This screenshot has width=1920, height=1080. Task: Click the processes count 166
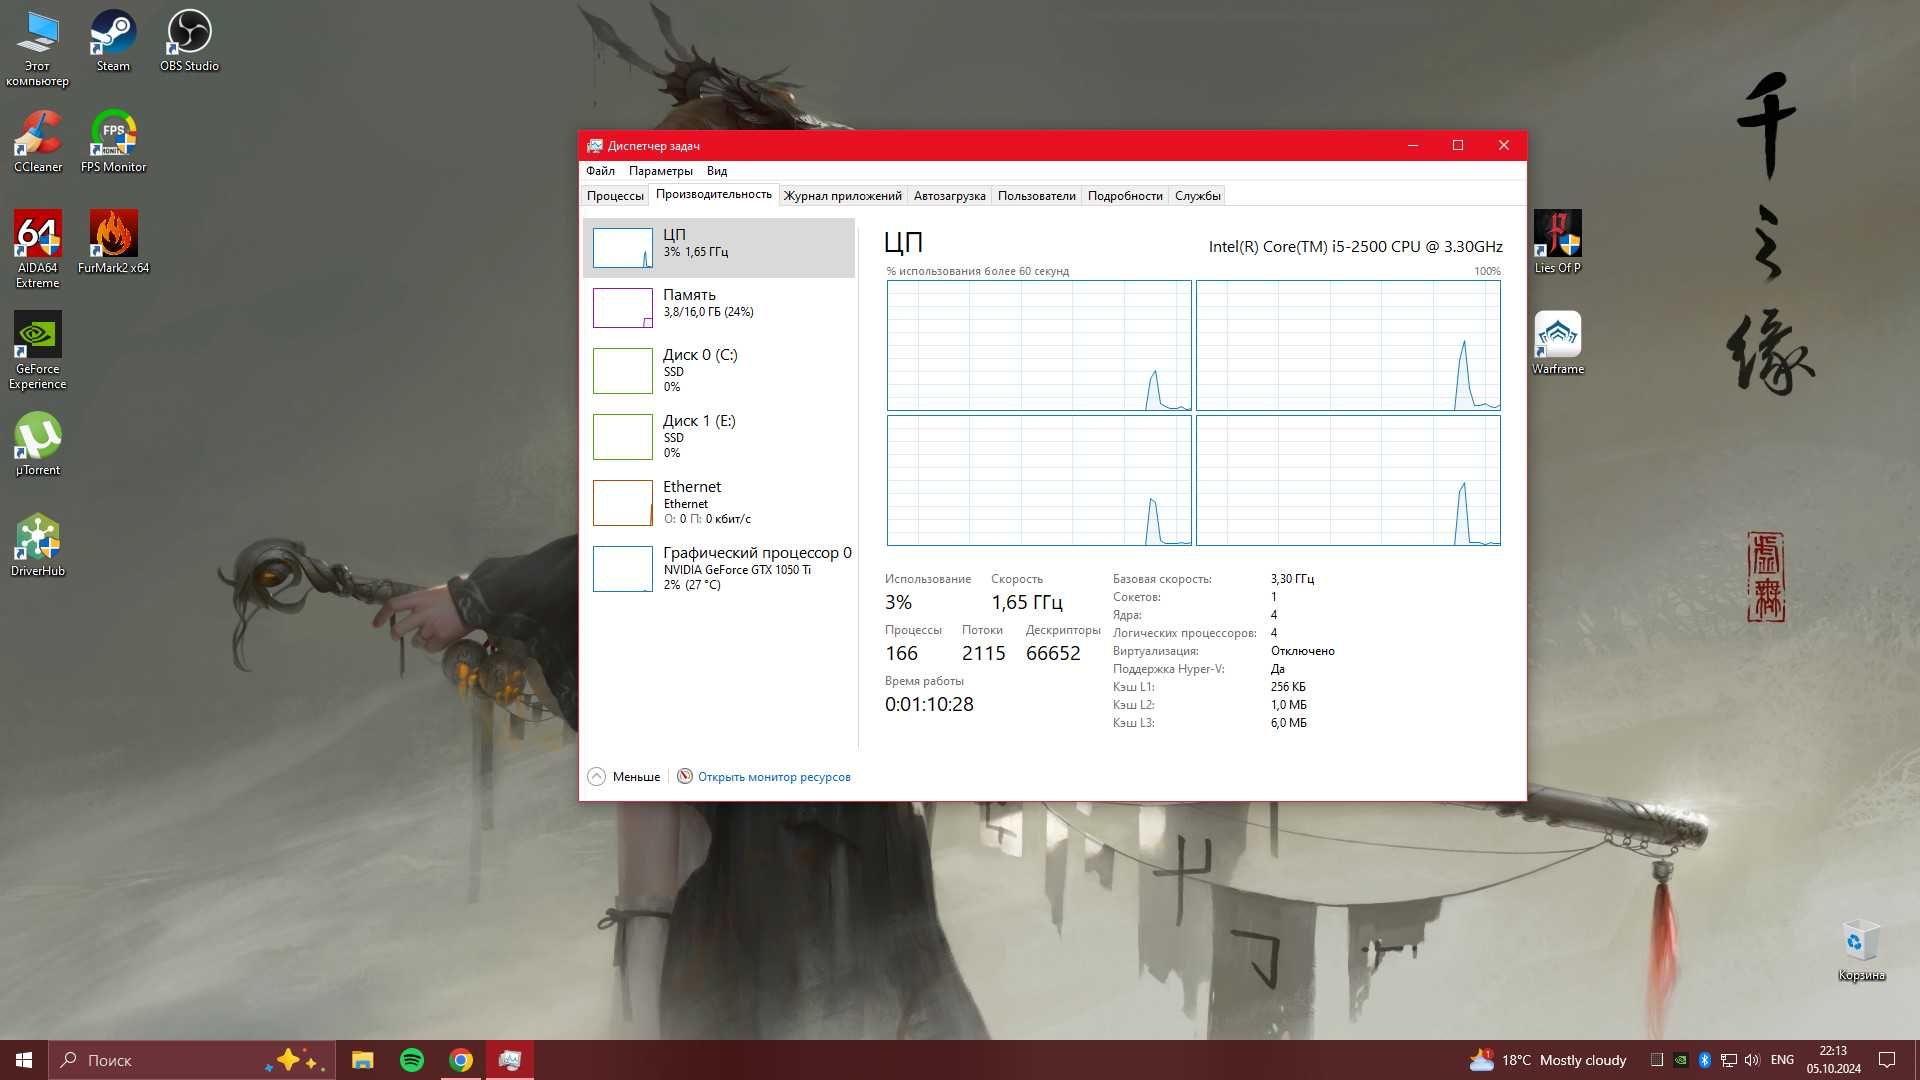pyautogui.click(x=901, y=653)
